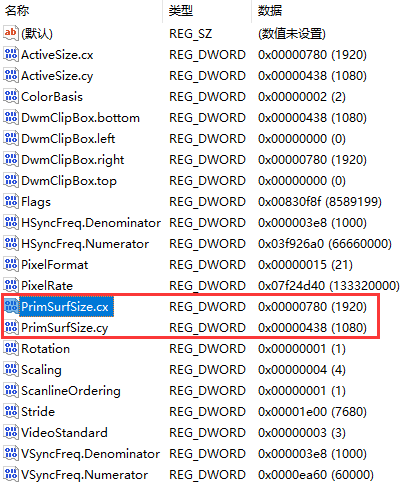Select the PrimSurfSize.cx entry

click(65, 307)
